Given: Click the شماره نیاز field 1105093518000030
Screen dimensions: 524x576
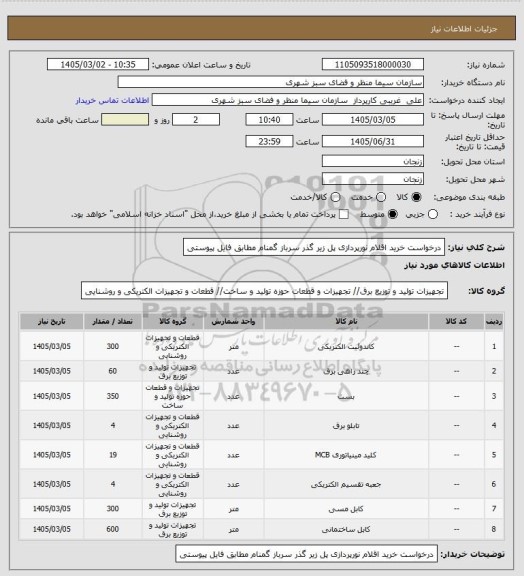Looking at the screenshot, I should point(373,64).
